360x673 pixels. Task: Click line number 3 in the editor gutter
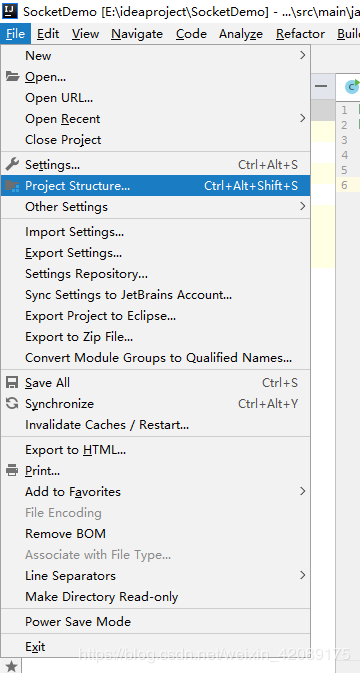coord(344,140)
